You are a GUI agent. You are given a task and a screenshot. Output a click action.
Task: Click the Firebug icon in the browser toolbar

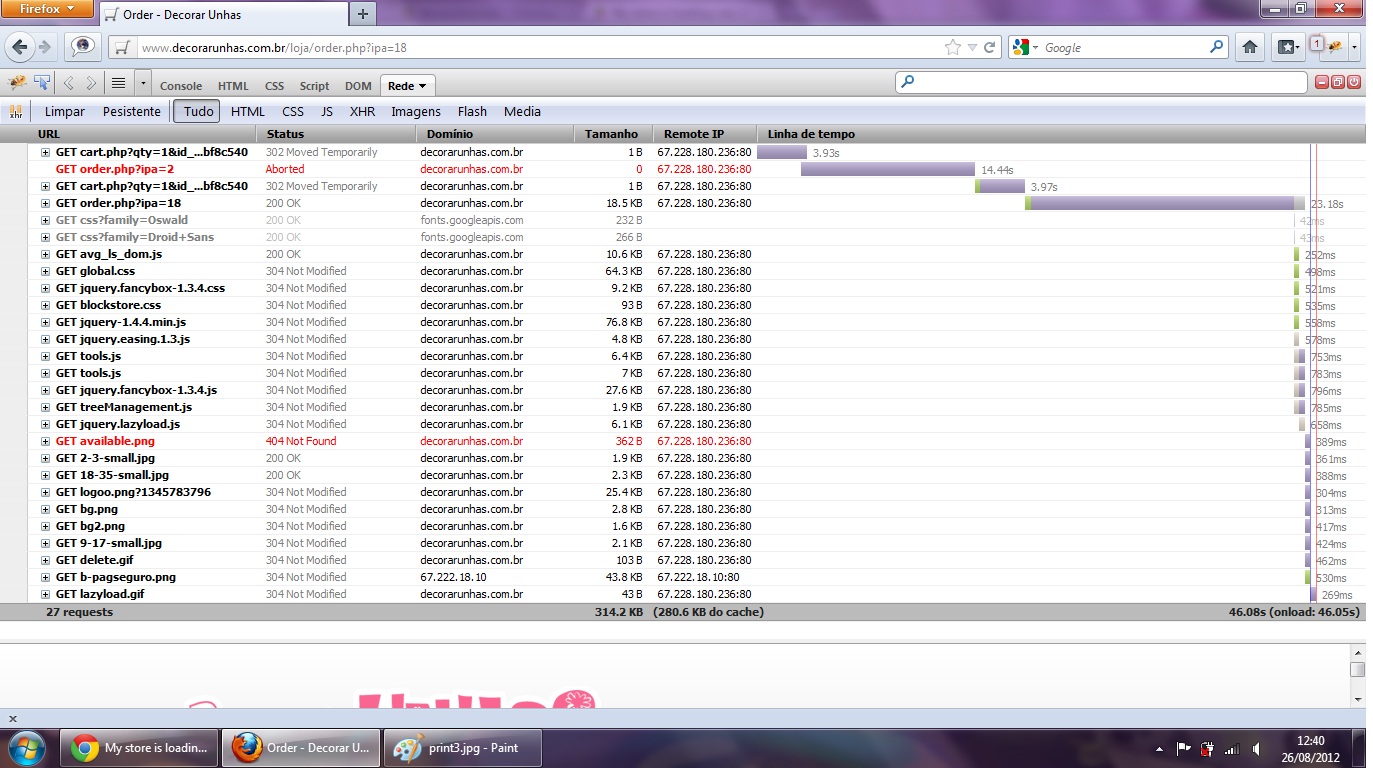[1333, 47]
